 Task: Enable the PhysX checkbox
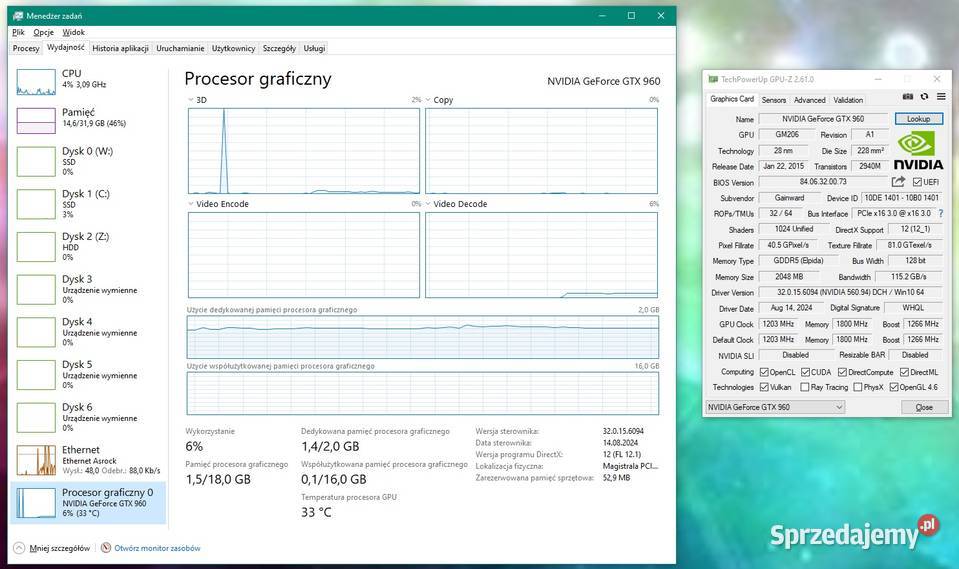tap(857, 387)
